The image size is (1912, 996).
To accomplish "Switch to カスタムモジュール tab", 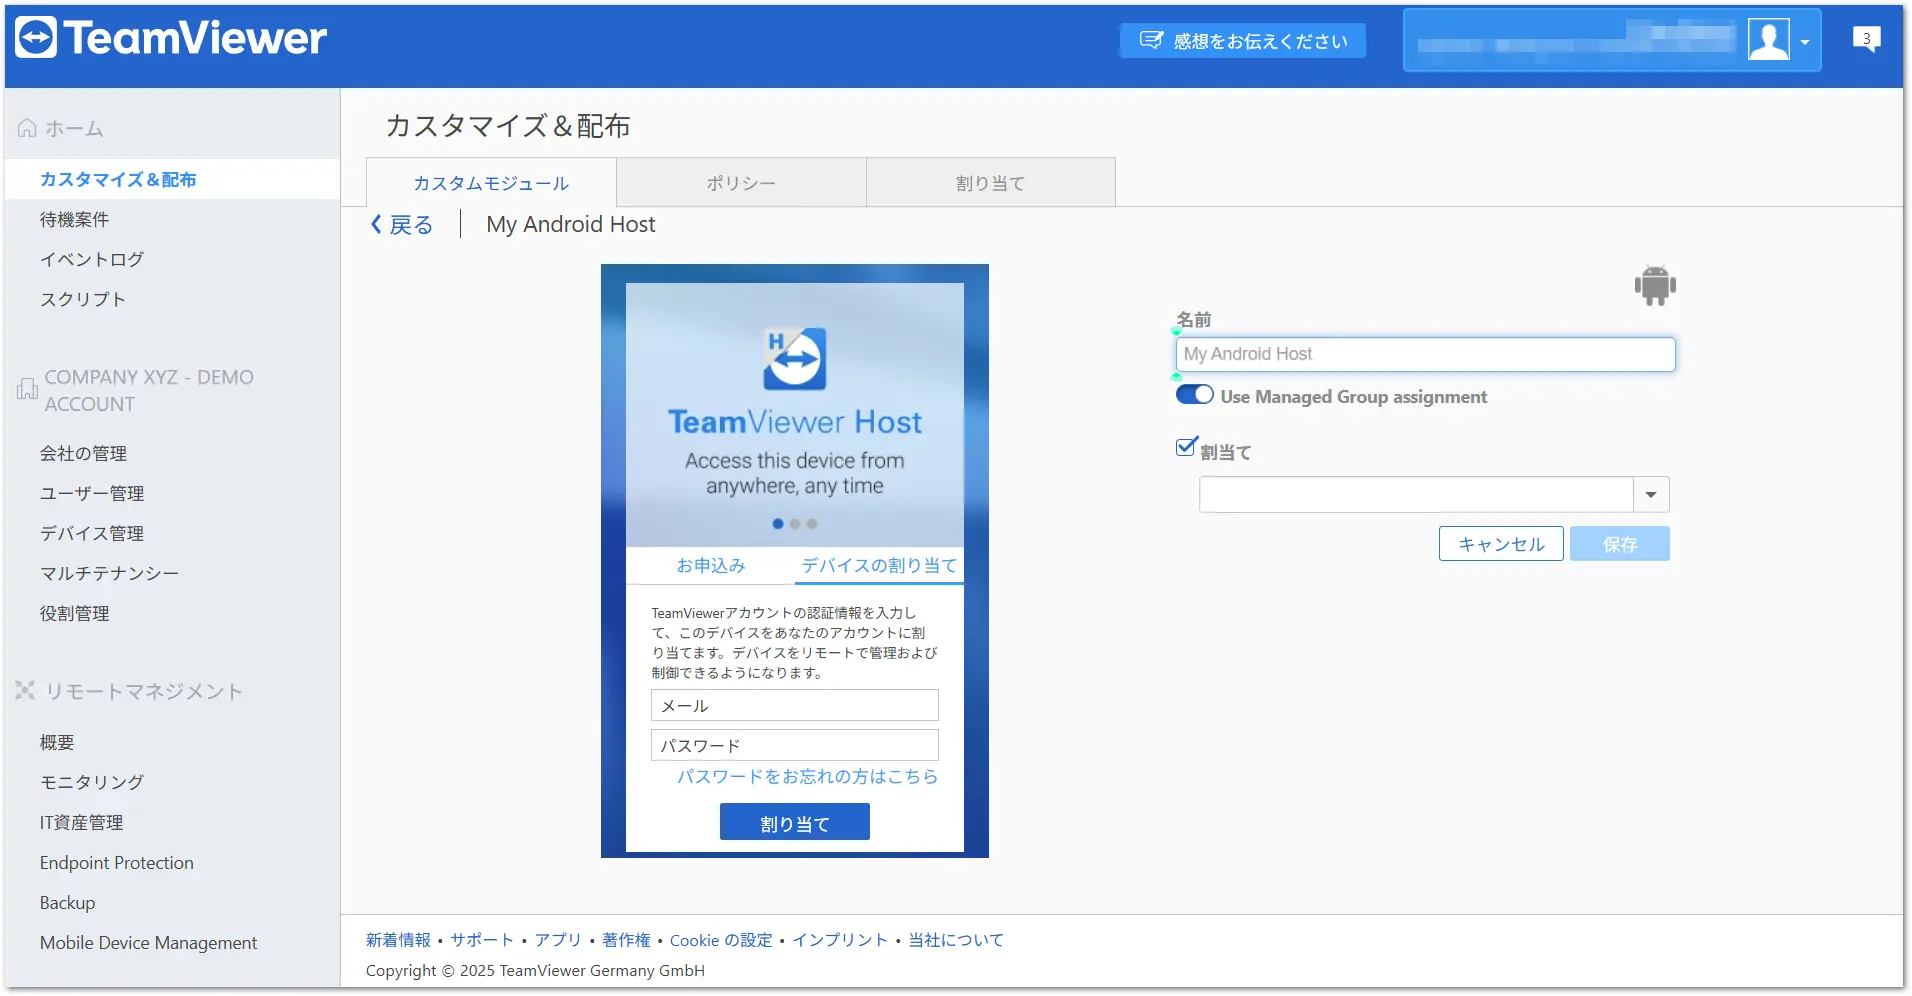I will (491, 183).
